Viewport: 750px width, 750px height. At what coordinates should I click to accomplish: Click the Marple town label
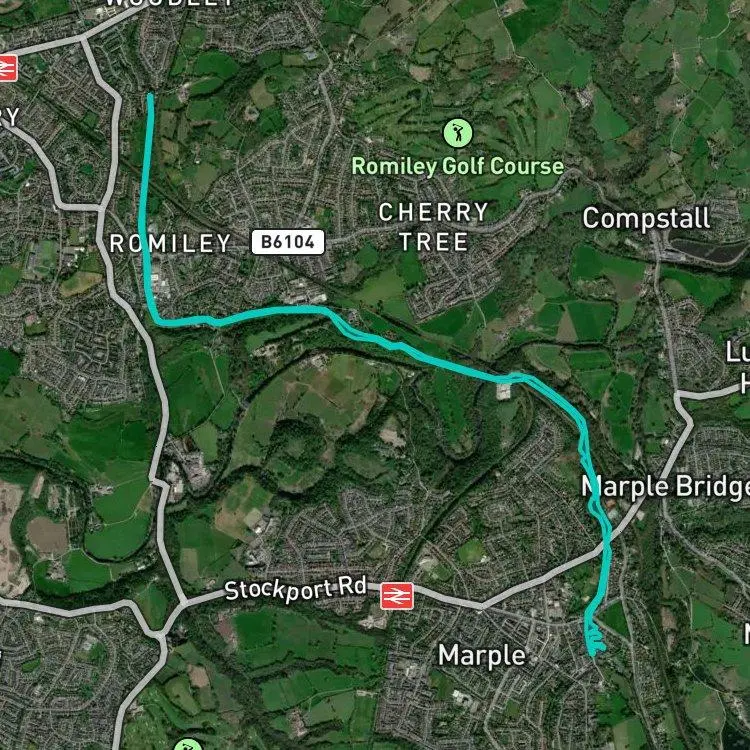tap(482, 655)
